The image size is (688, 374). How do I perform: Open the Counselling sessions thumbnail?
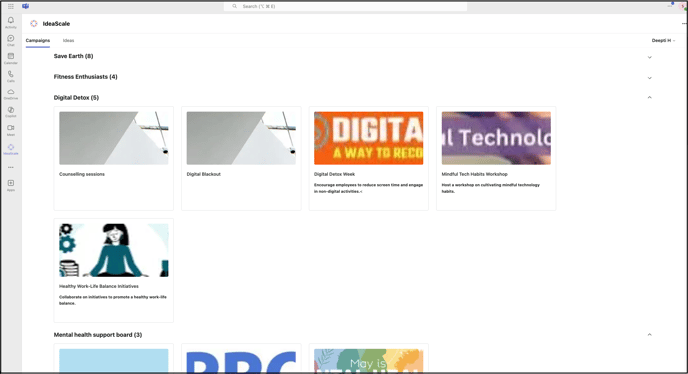pos(114,138)
